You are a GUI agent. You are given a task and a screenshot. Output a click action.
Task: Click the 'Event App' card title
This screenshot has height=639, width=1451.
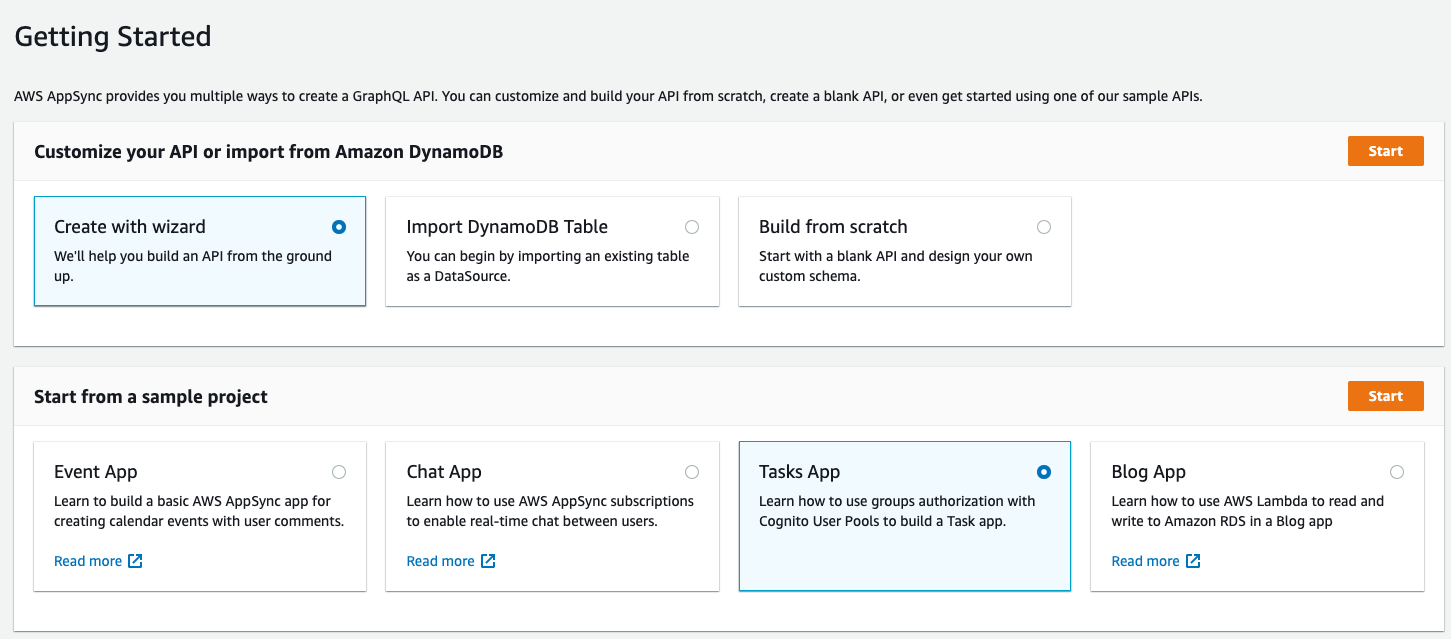coord(96,472)
